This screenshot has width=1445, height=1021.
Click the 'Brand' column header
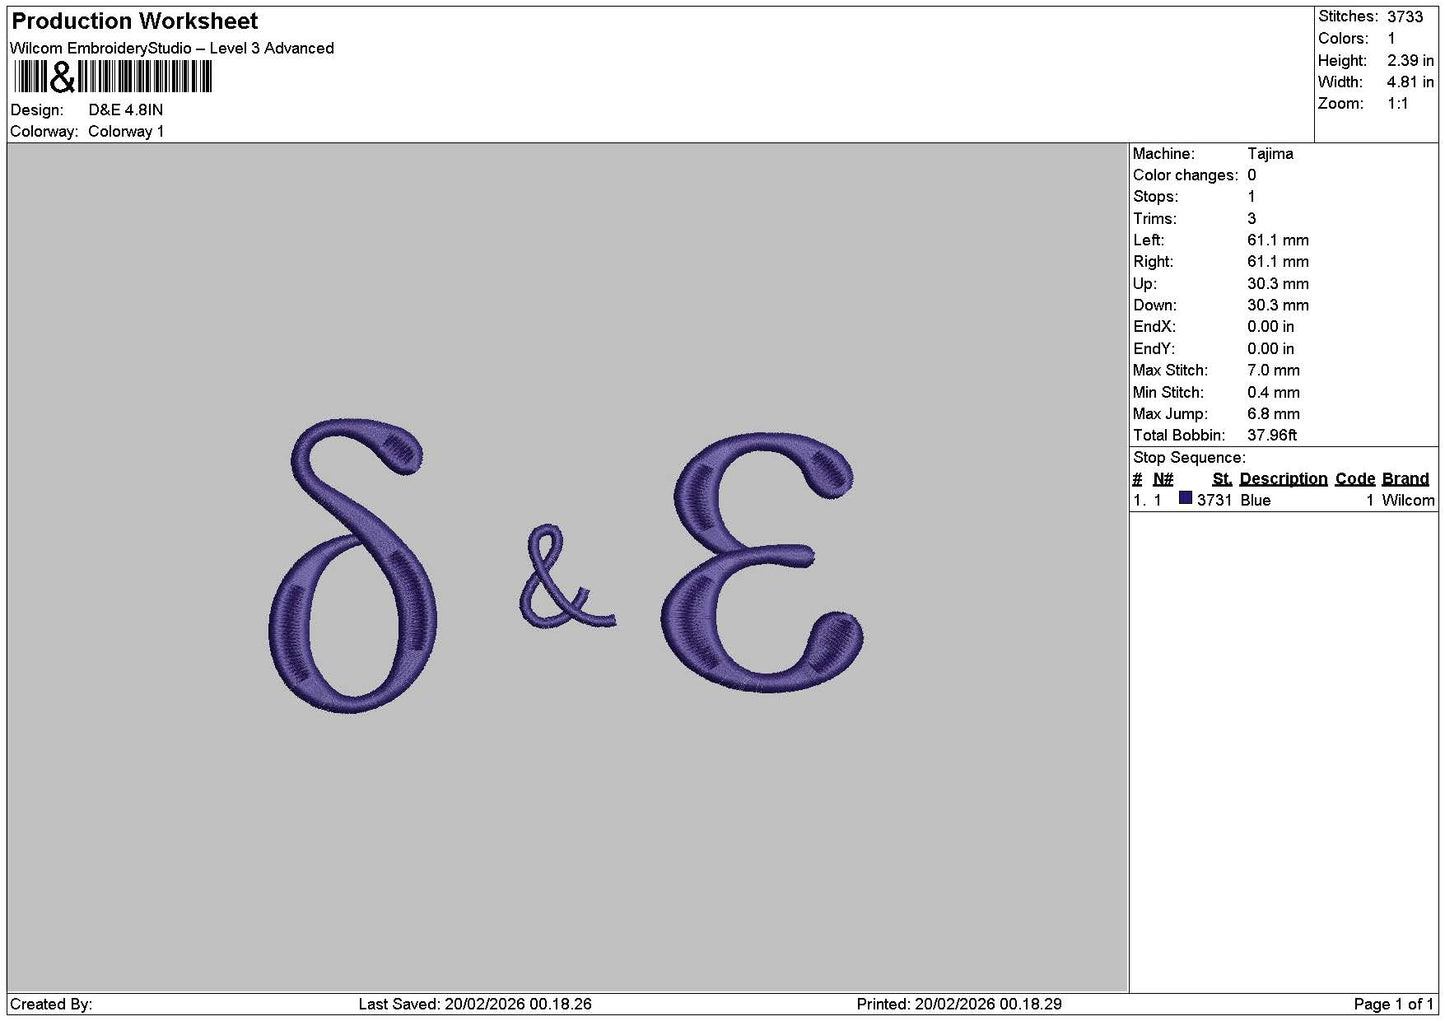coord(1405,479)
